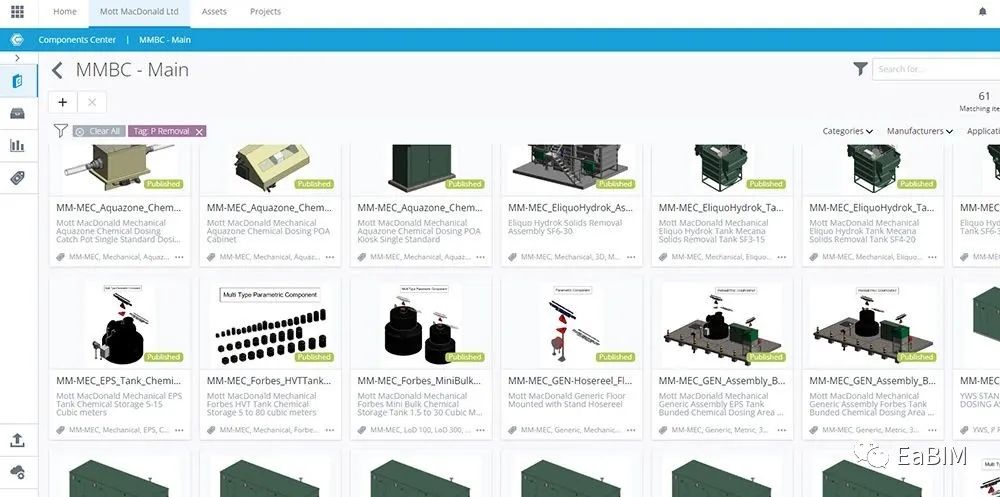Viewport: 1000px width, 497px height.
Task: Switch to the Assets tab
Action: tap(213, 12)
